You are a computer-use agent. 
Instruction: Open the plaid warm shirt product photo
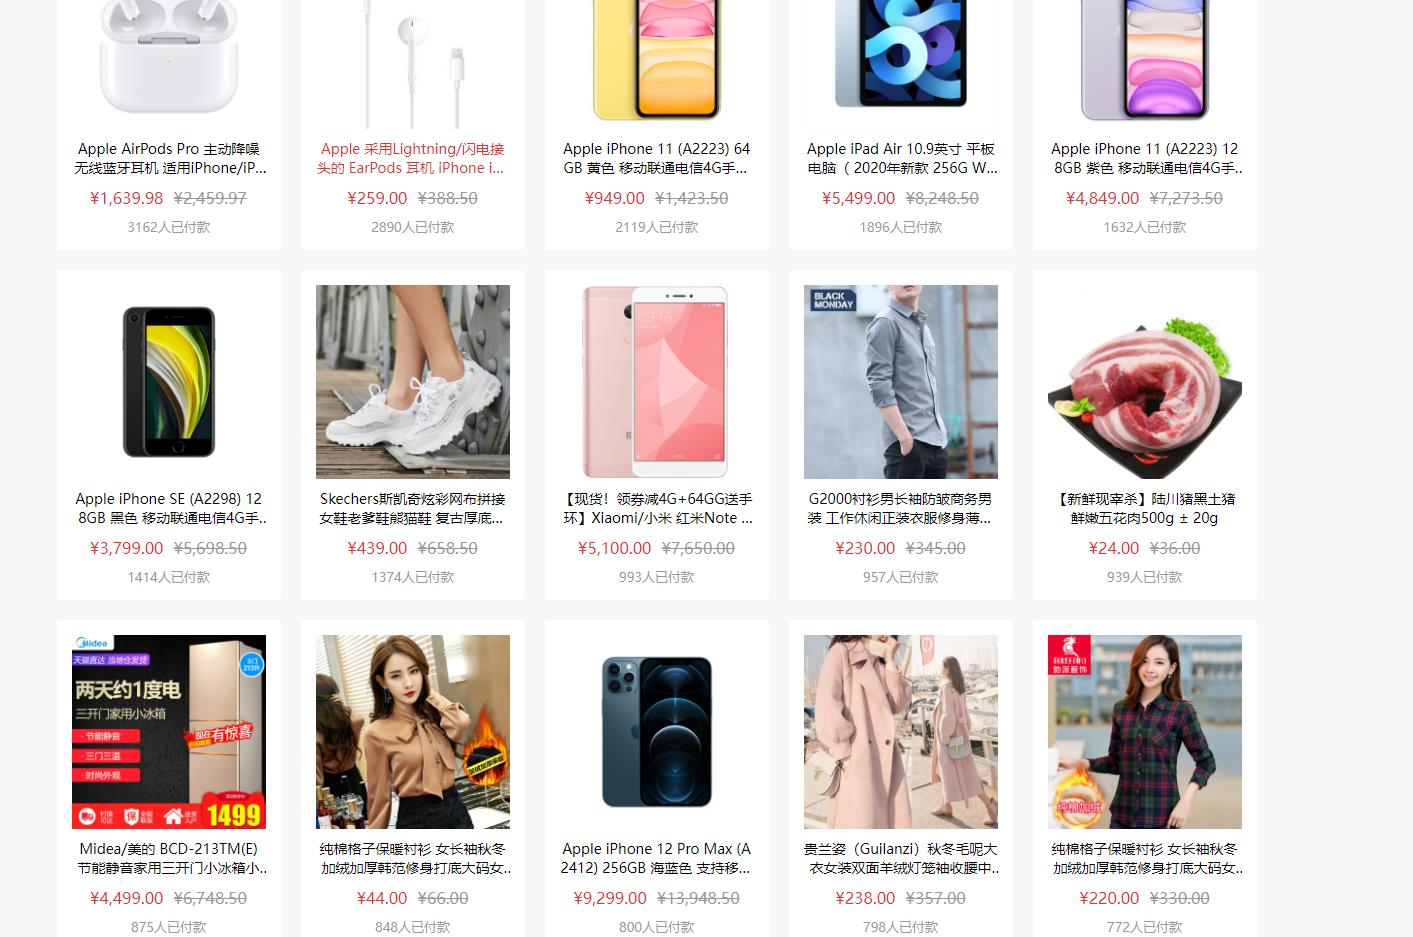point(1145,732)
